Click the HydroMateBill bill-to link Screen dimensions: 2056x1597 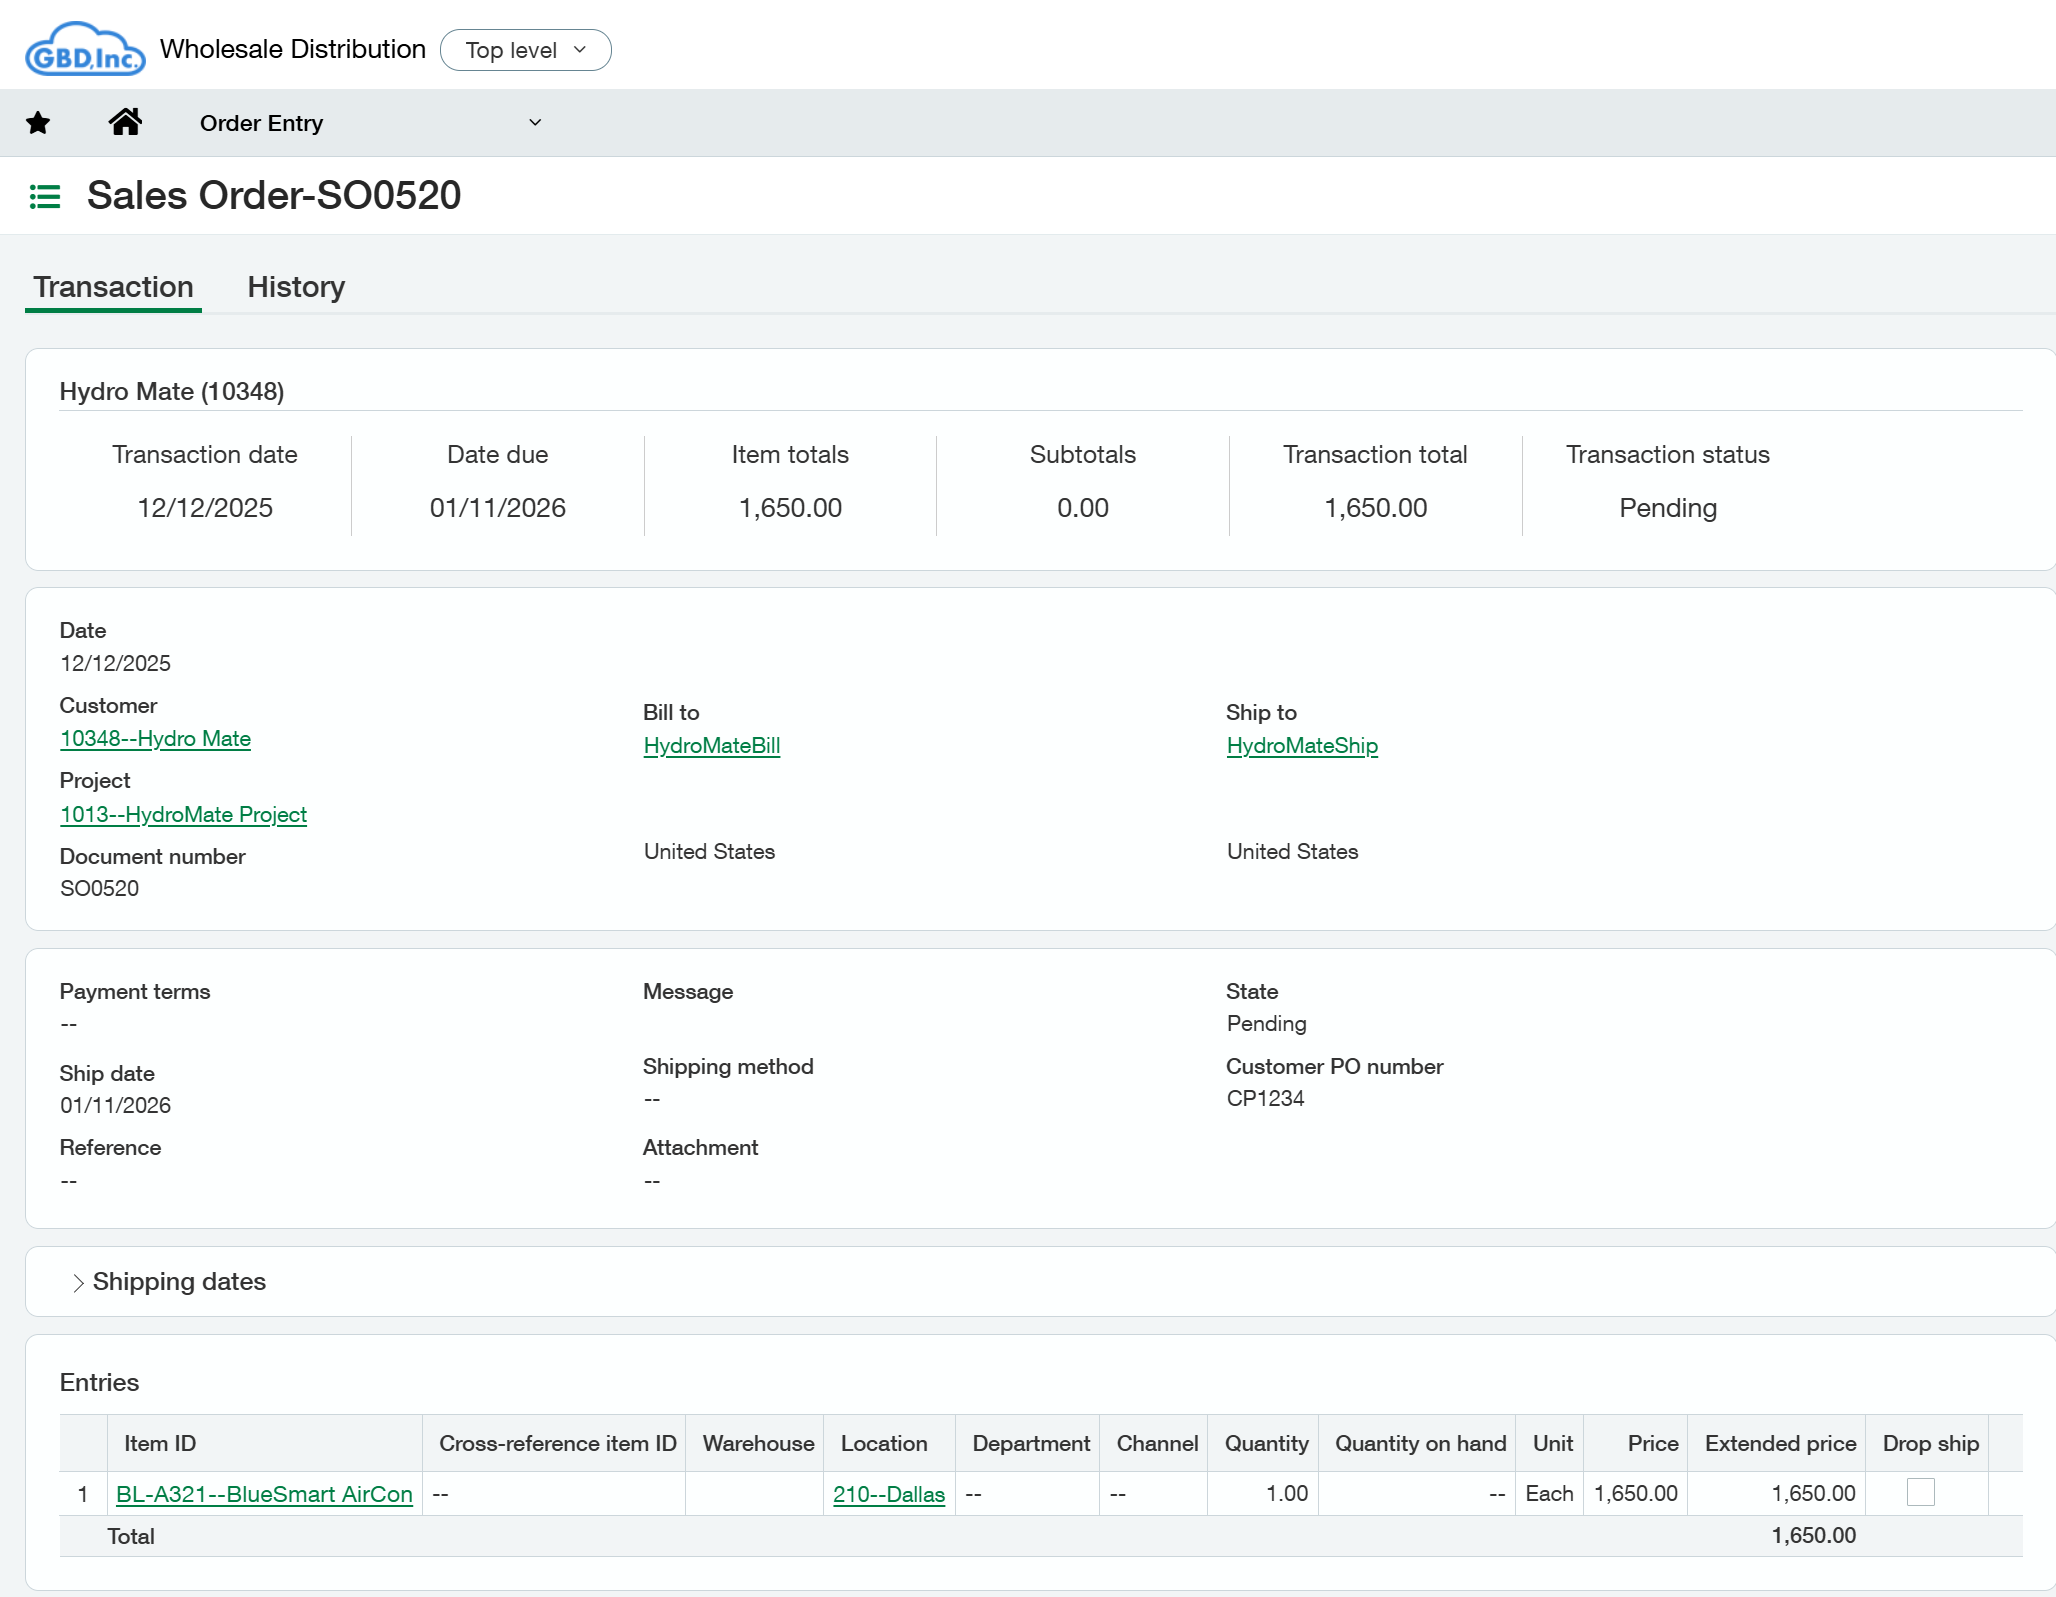tap(711, 746)
